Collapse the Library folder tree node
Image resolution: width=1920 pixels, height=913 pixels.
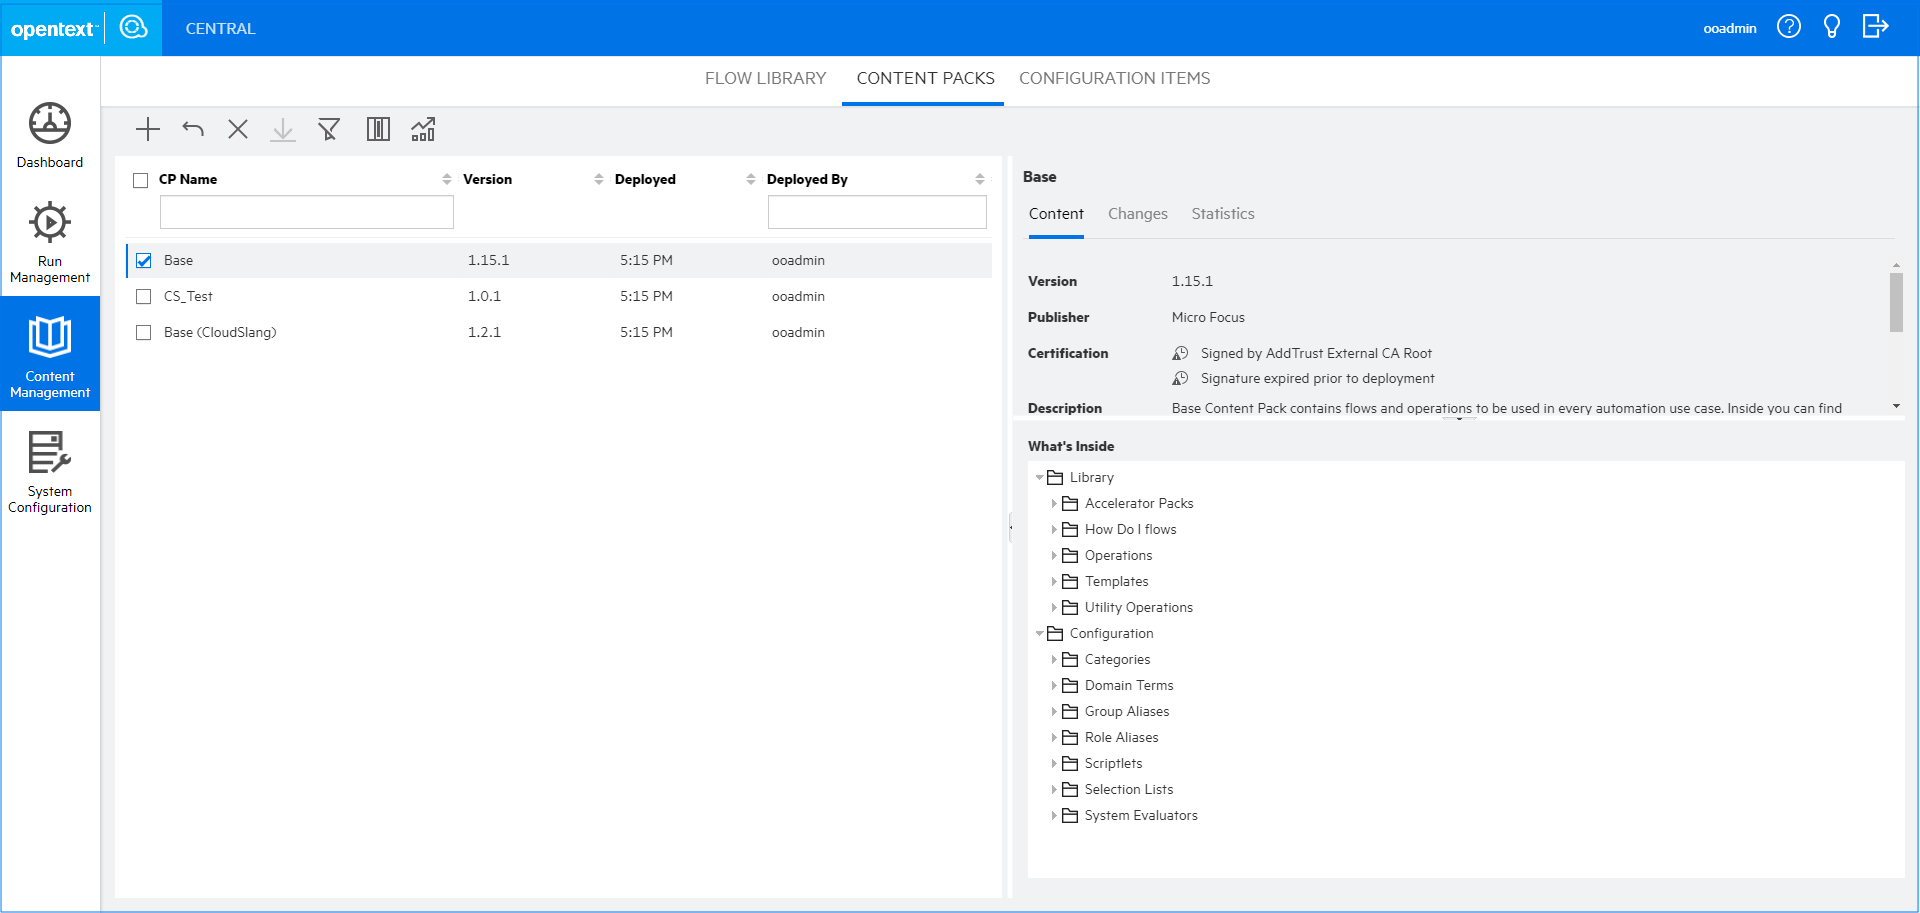(1039, 477)
